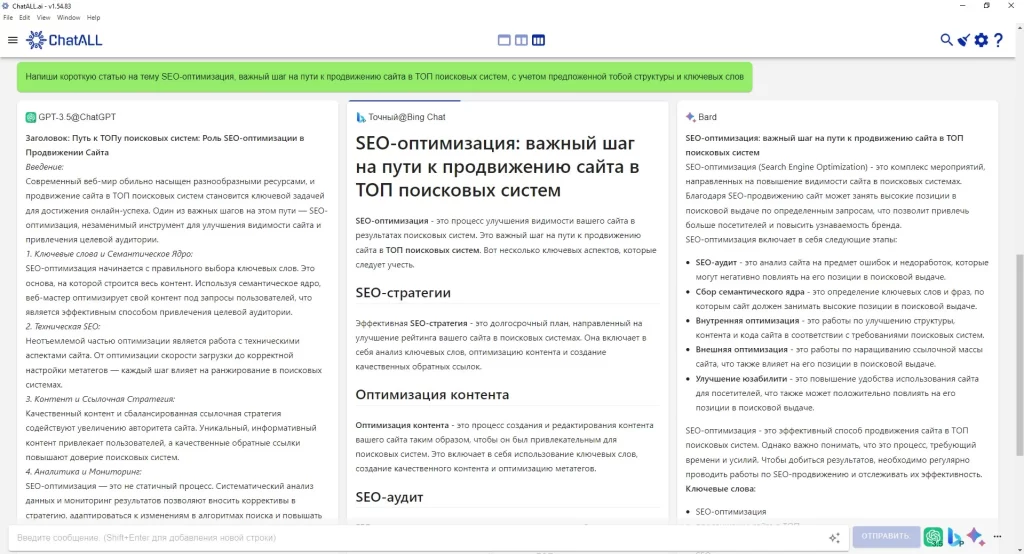Click the 'SEO-аудит' heading in Bing response

tap(389, 497)
